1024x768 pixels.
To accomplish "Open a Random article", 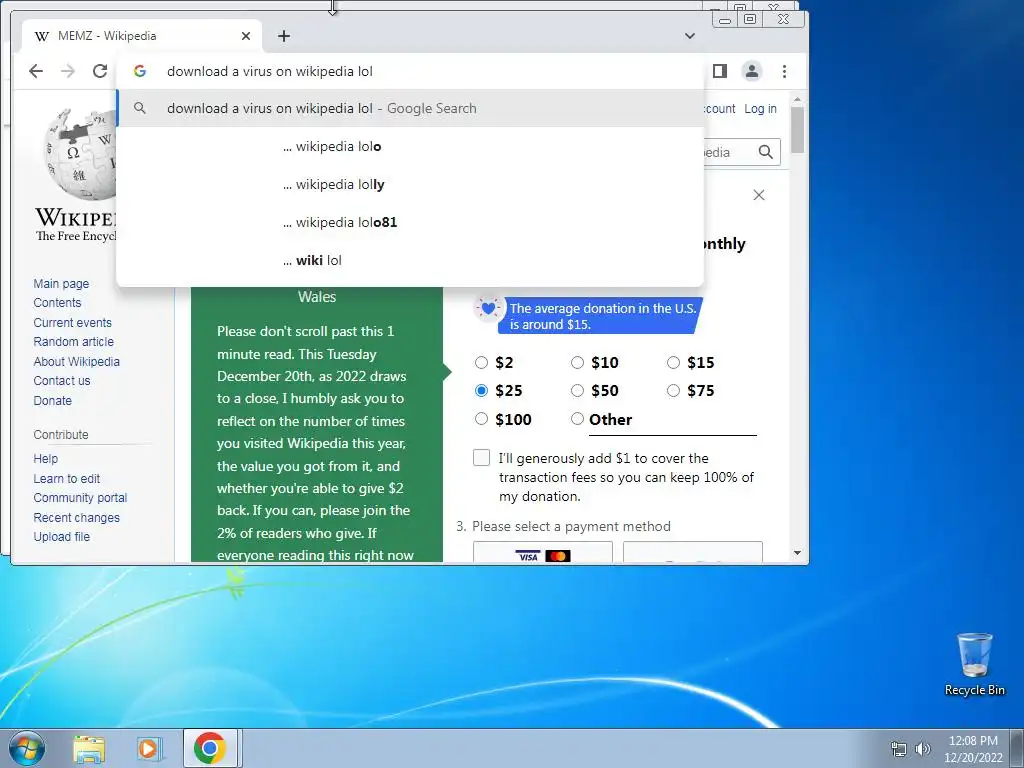I will point(74,342).
